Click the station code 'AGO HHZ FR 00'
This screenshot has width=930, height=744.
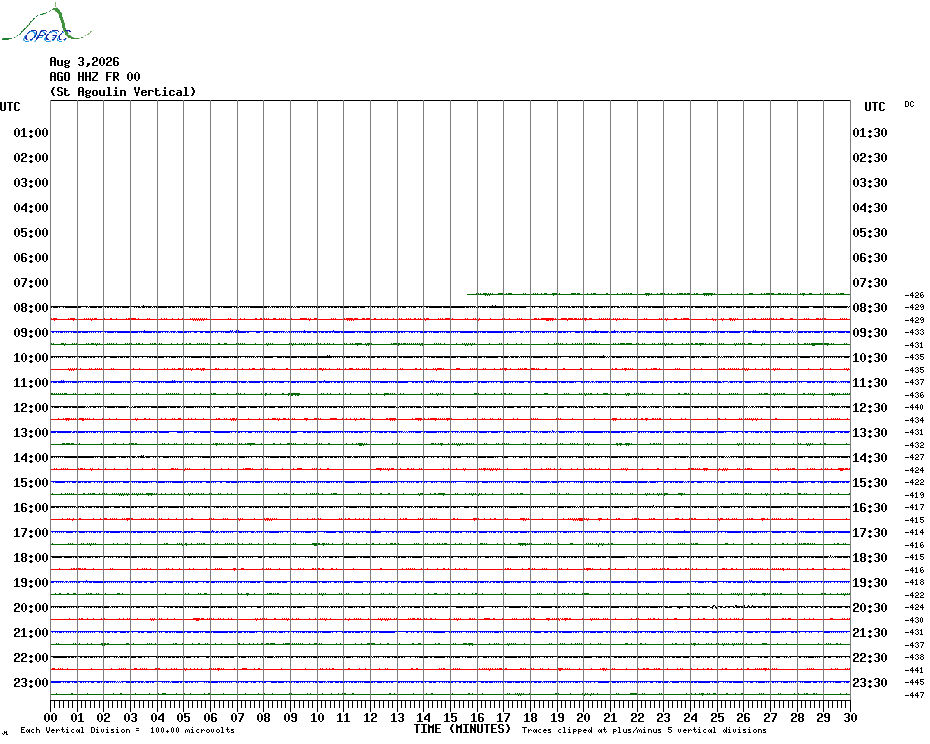(x=95, y=77)
